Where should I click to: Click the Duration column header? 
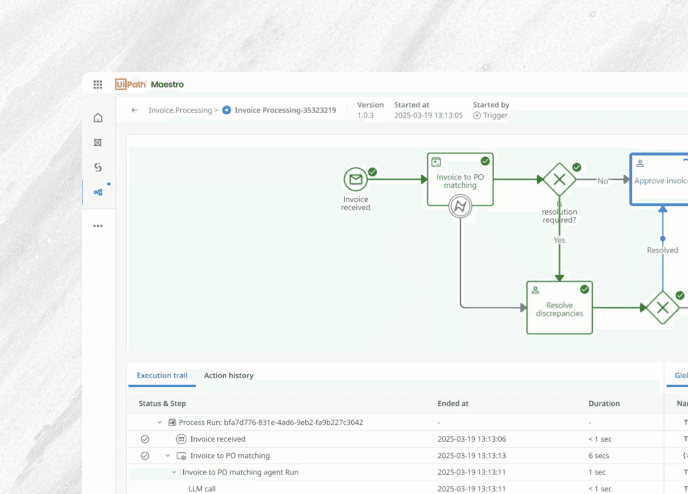[604, 404]
